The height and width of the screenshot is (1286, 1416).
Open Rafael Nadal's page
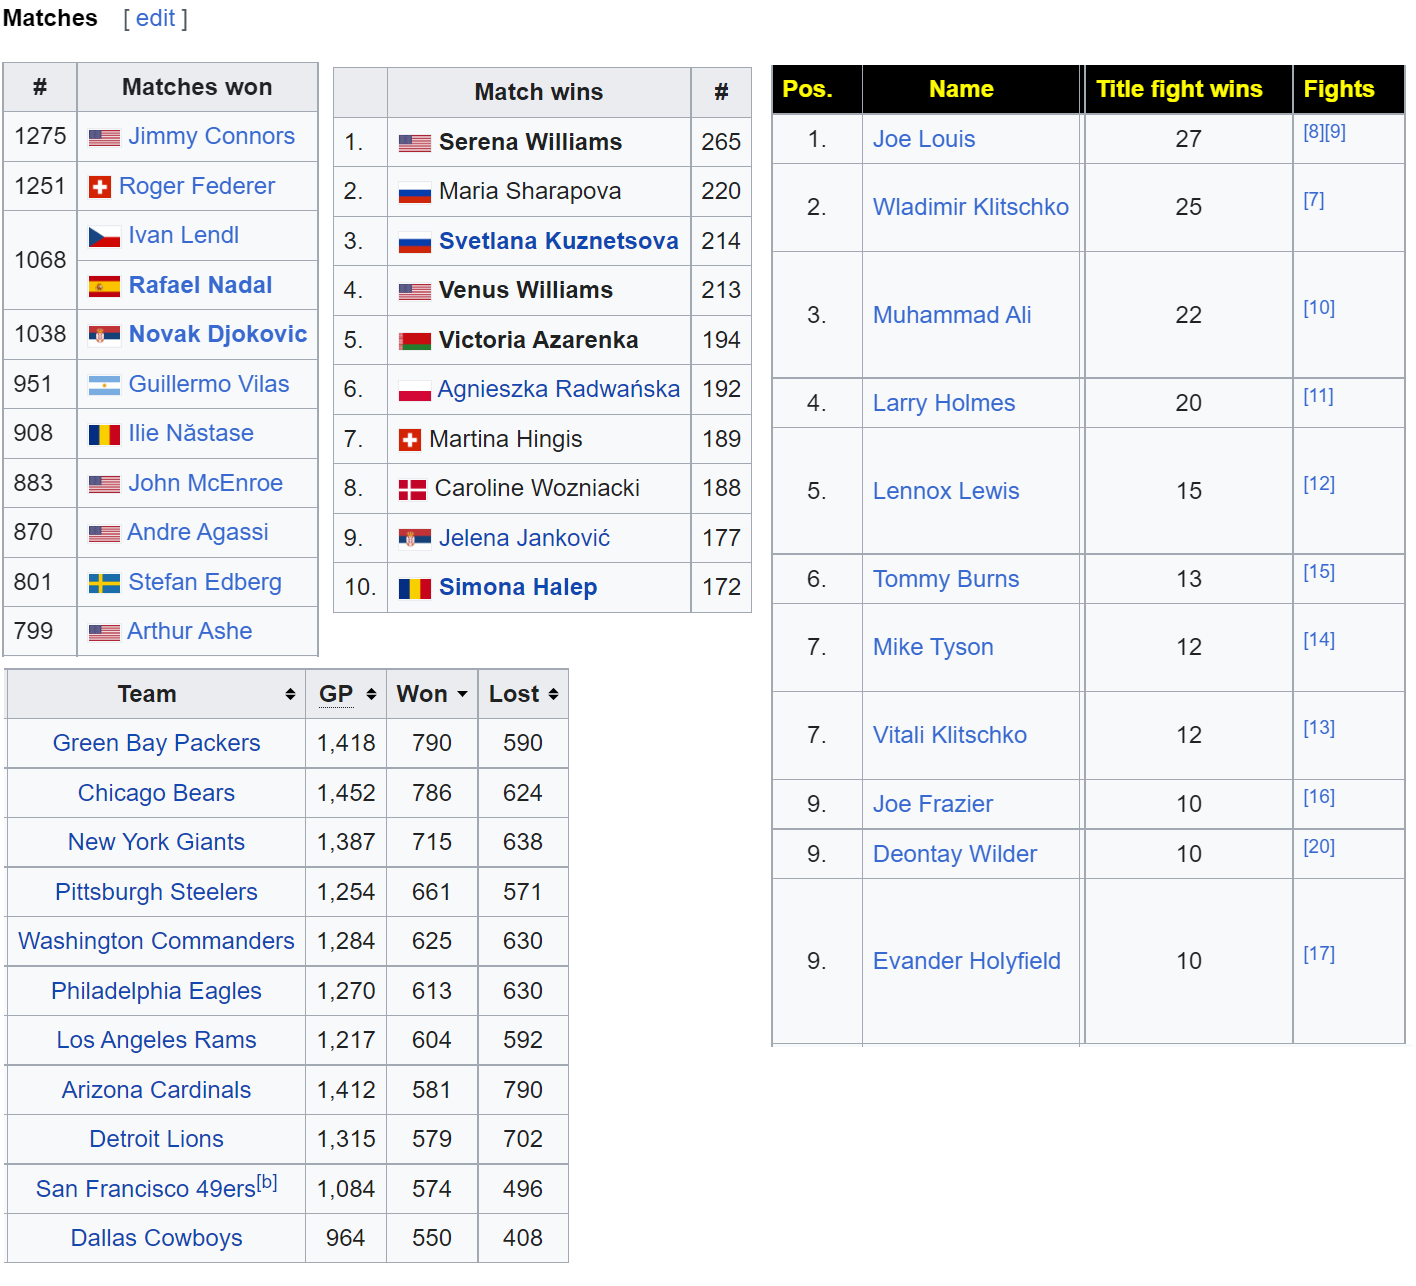(x=200, y=285)
